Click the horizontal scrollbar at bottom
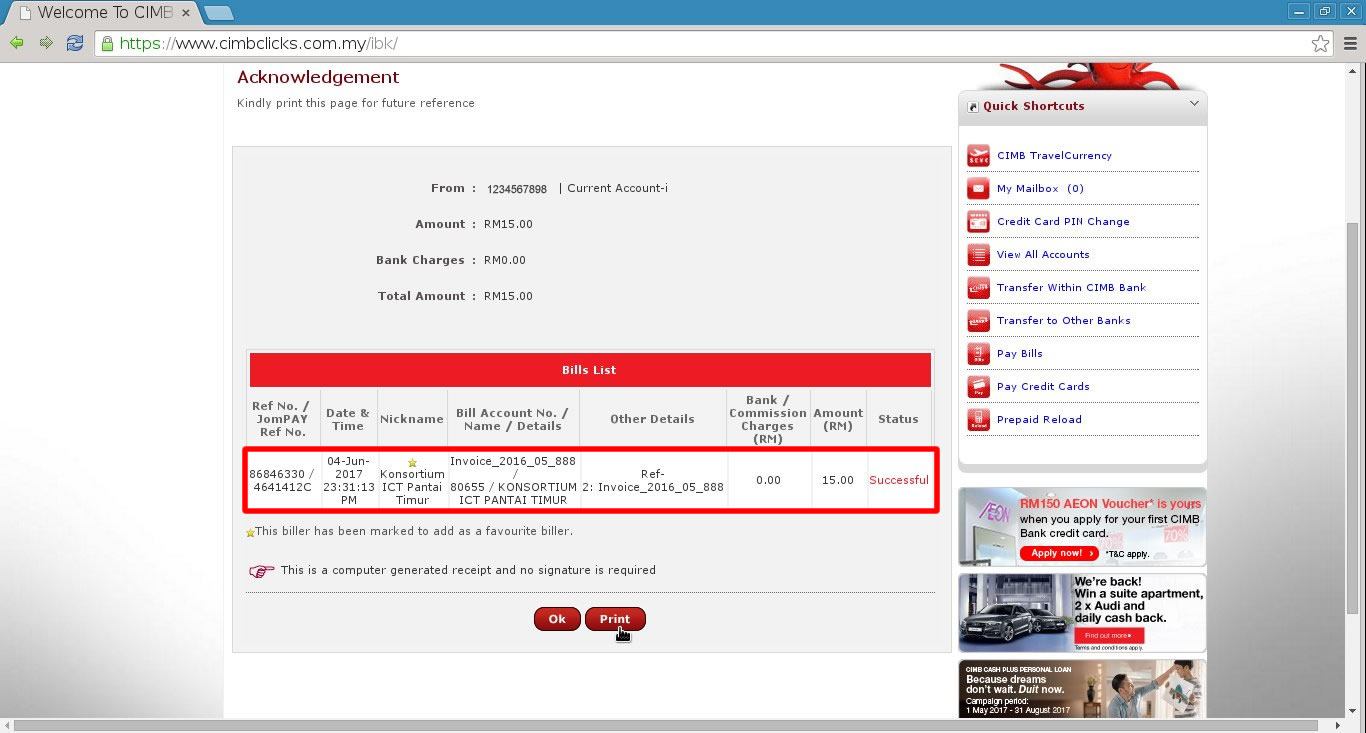This screenshot has width=1366, height=733. pos(664,725)
